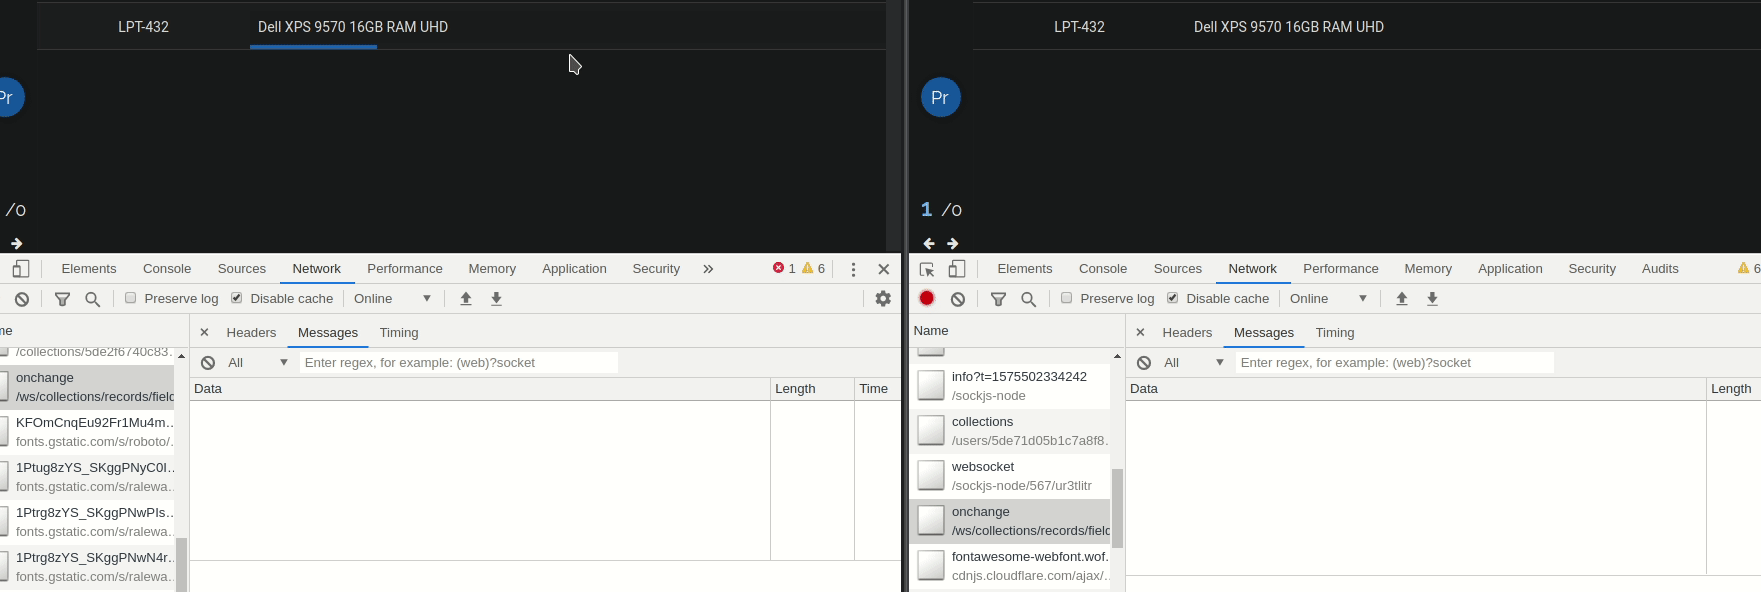Open Audits tab in right DevTools
1761x592 pixels.
pos(1660,268)
